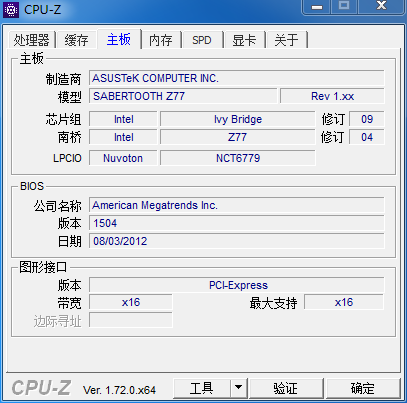Select the NCT6779 field
The height and width of the screenshot is (403, 407).
[x=238, y=158]
